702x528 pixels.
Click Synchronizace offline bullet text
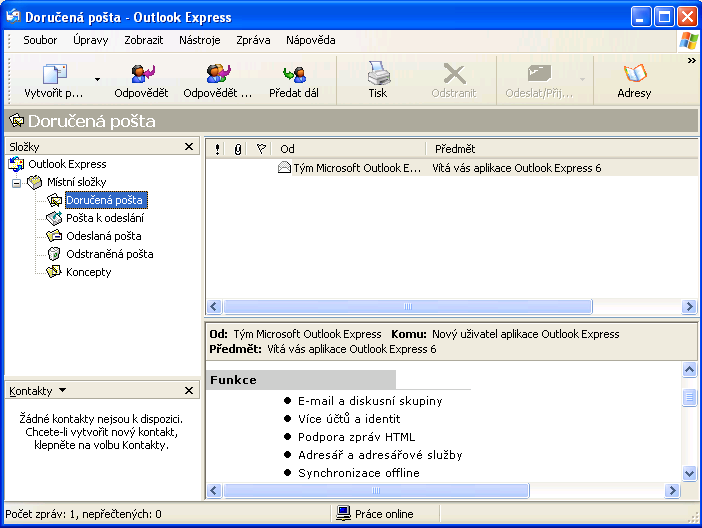pos(359,472)
